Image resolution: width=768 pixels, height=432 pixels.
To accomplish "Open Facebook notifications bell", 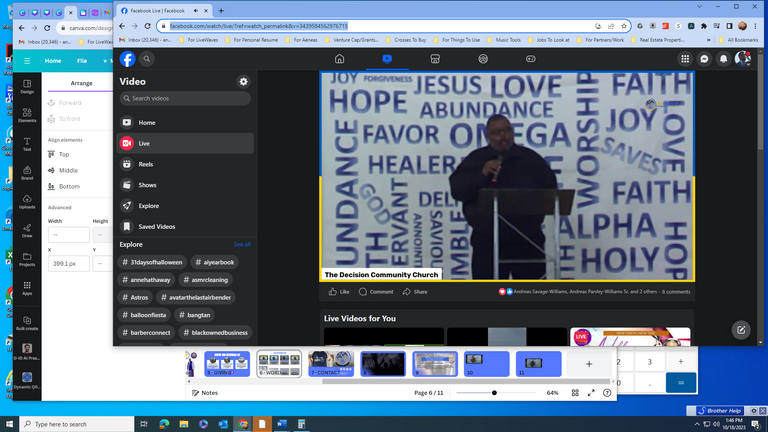I will [723, 59].
